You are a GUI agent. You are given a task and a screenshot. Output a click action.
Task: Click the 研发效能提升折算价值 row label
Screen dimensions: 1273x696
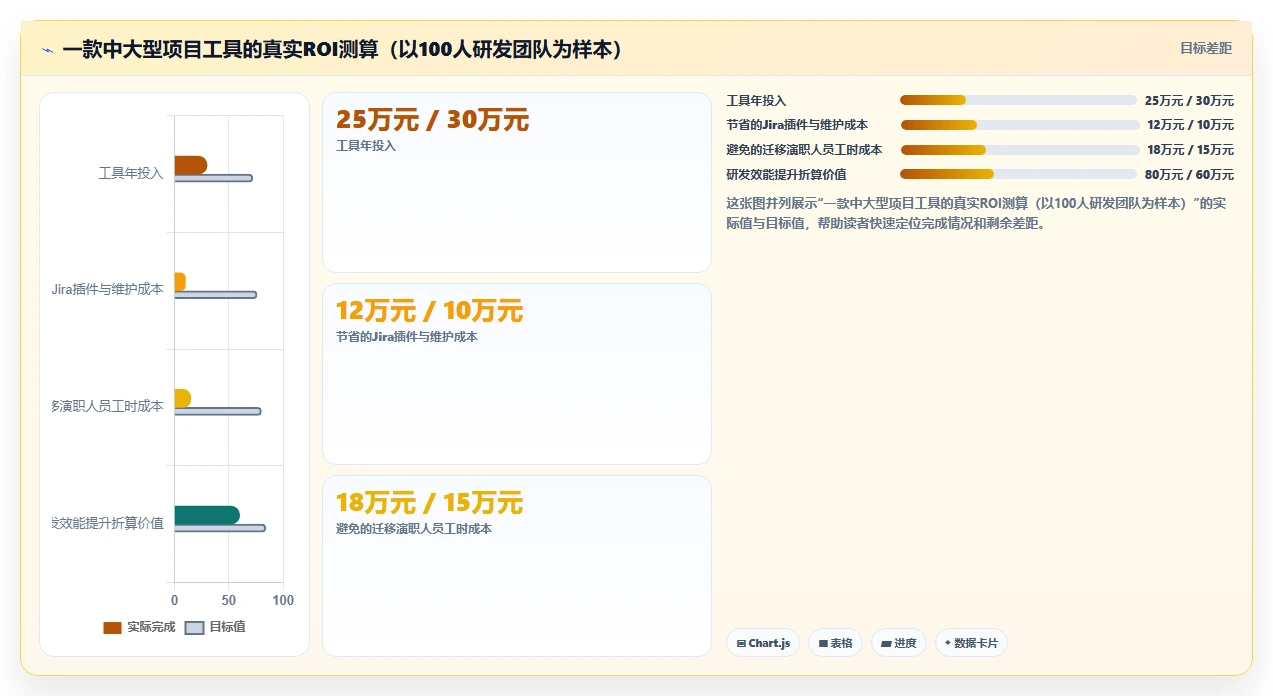[x=786, y=174]
